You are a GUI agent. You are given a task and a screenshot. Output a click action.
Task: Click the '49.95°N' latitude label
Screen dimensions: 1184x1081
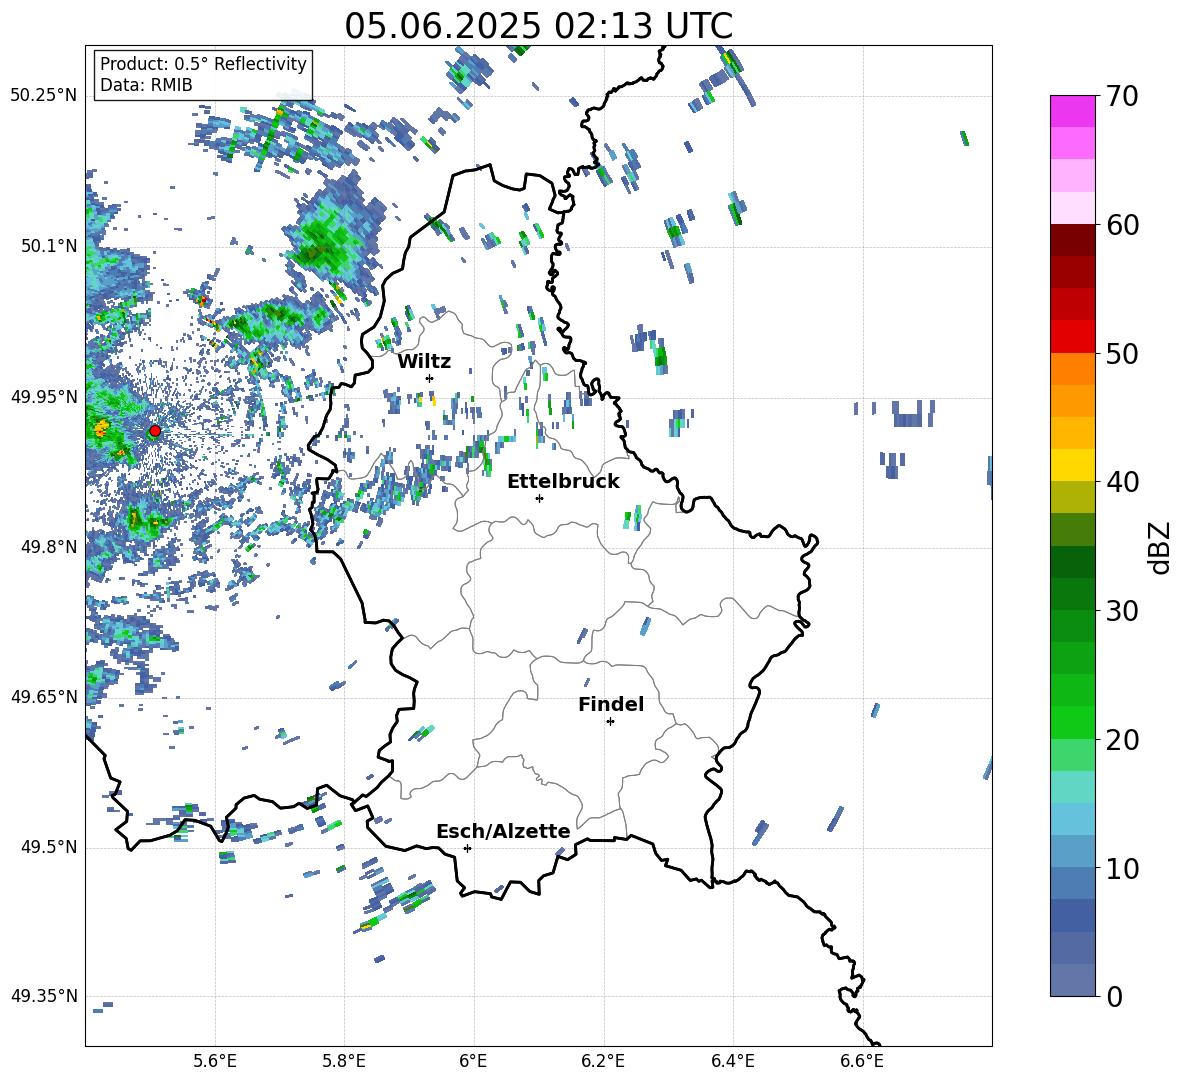tap(45, 396)
